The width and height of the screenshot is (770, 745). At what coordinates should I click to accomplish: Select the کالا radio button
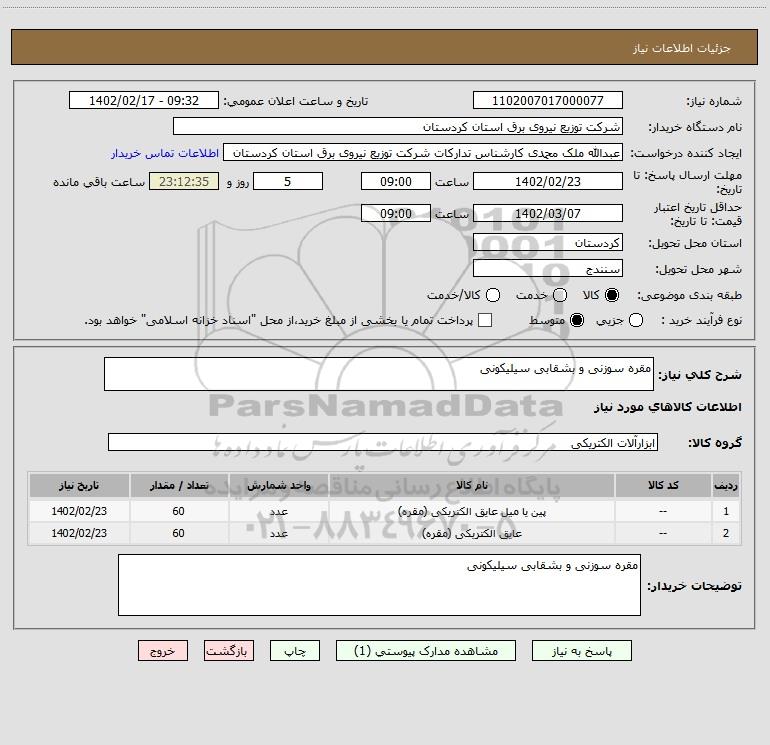pyautogui.click(x=612, y=295)
